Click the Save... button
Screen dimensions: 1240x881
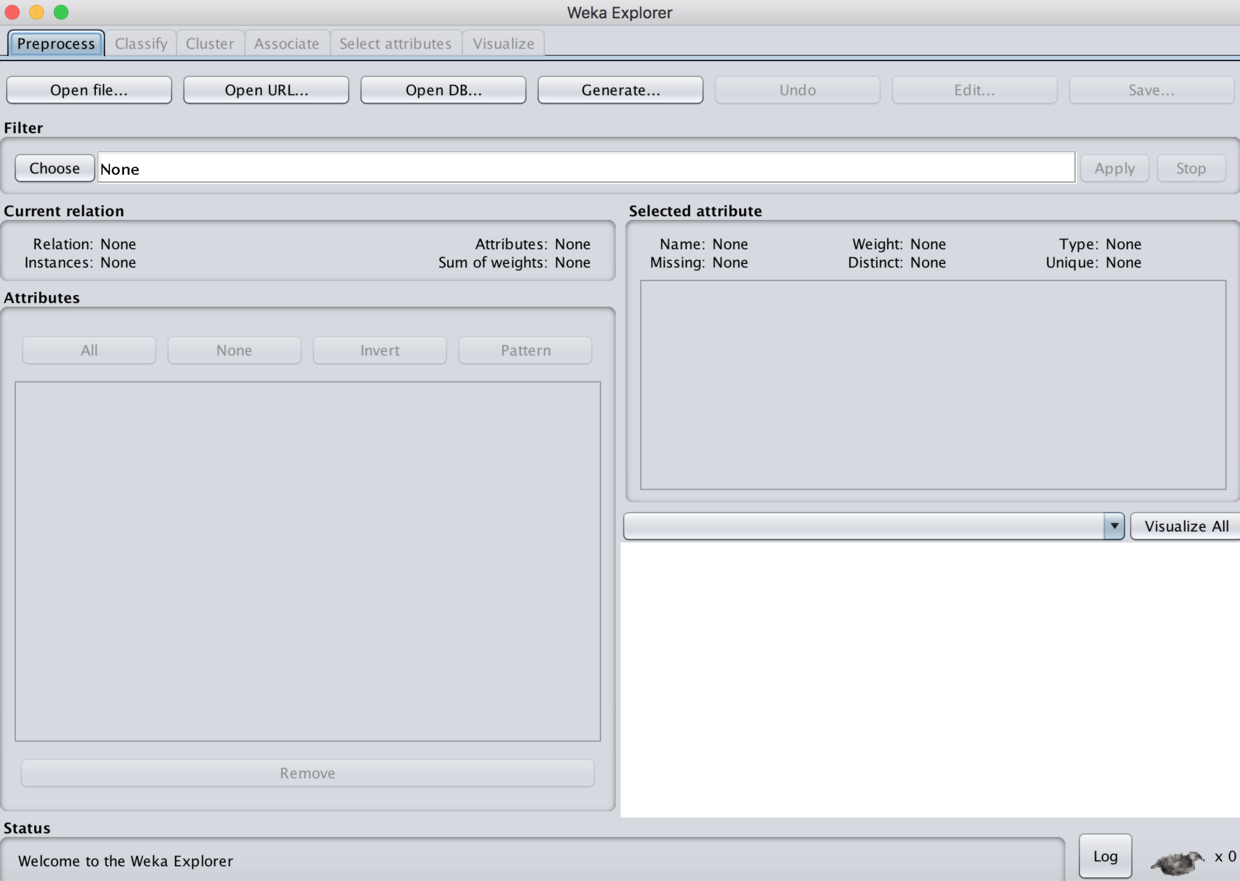click(1151, 90)
